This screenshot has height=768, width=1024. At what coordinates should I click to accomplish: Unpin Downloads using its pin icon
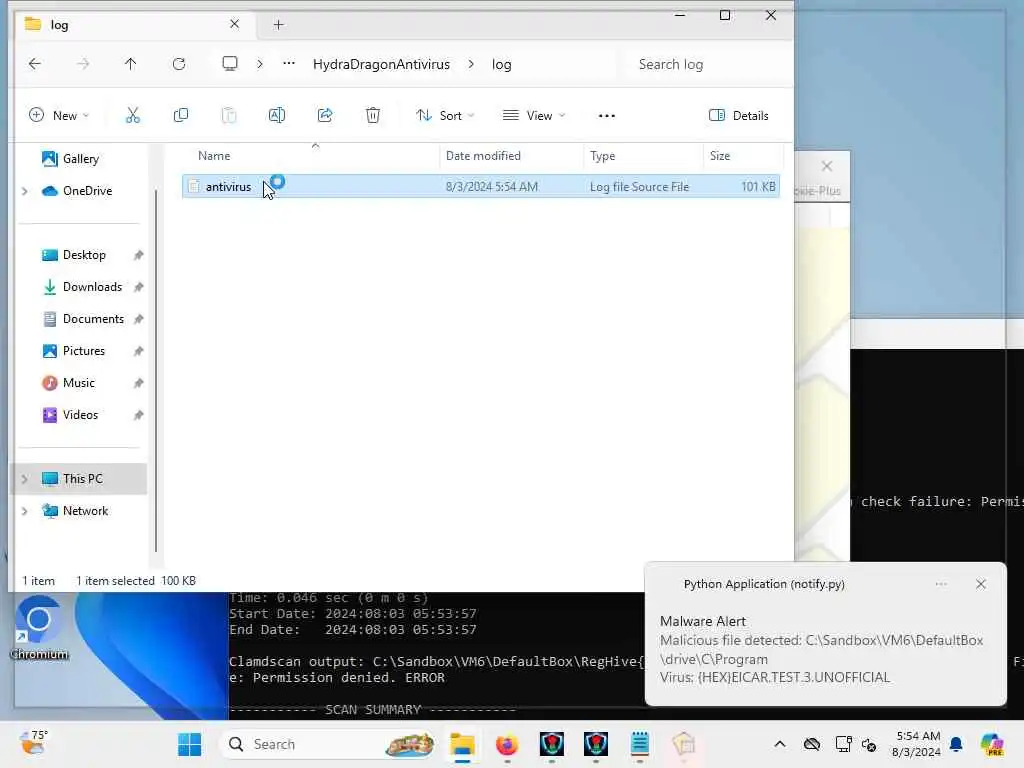pos(138,287)
